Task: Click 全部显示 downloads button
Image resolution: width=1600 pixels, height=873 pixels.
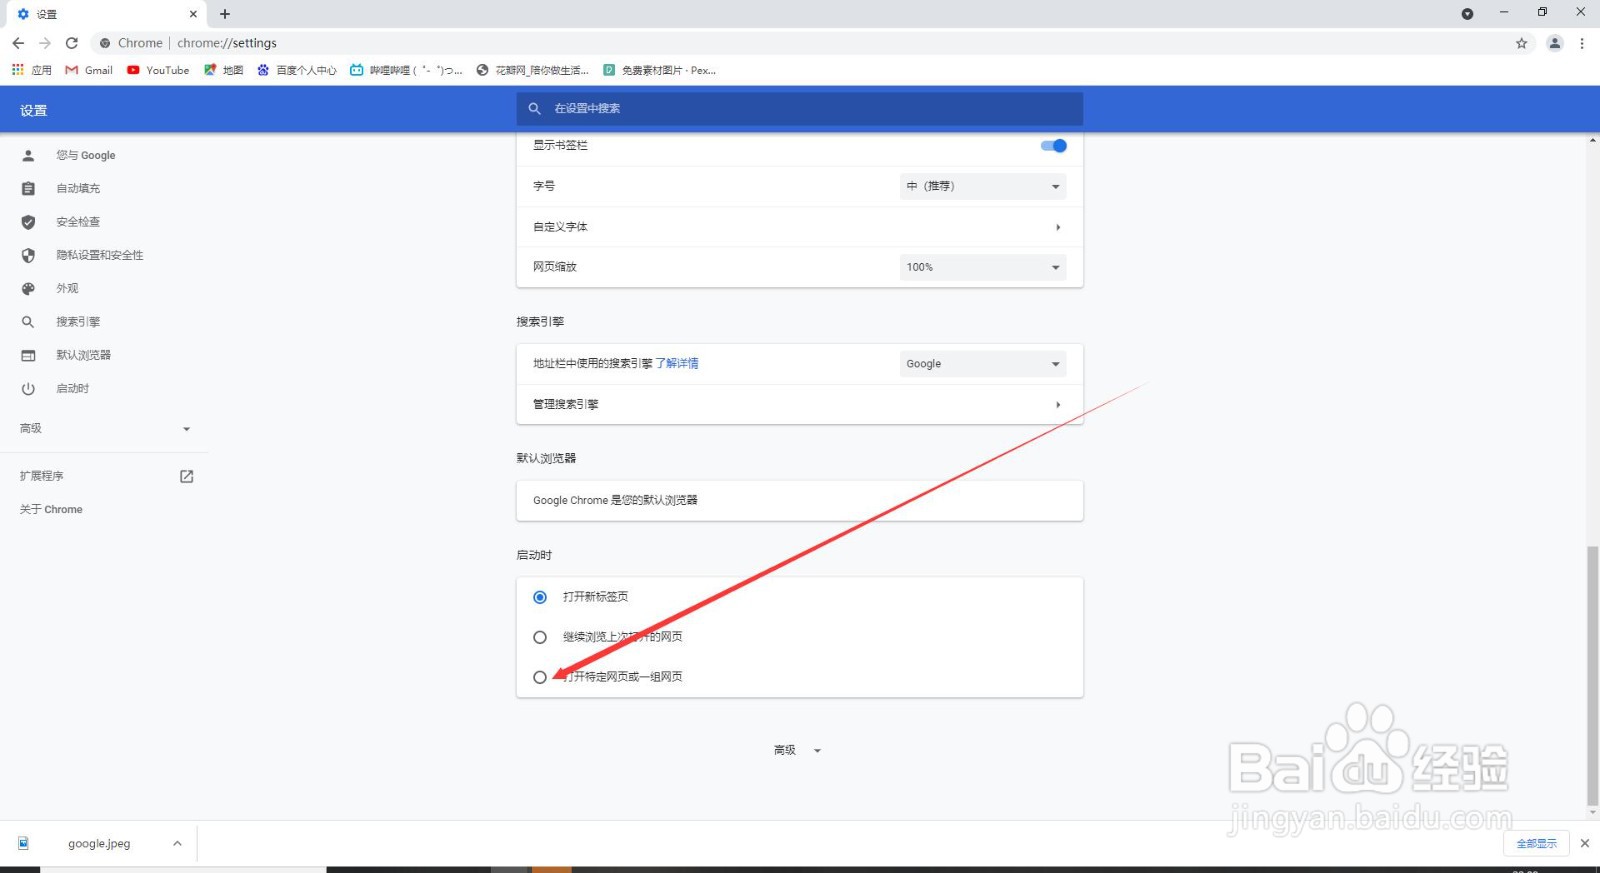Action: click(1536, 843)
